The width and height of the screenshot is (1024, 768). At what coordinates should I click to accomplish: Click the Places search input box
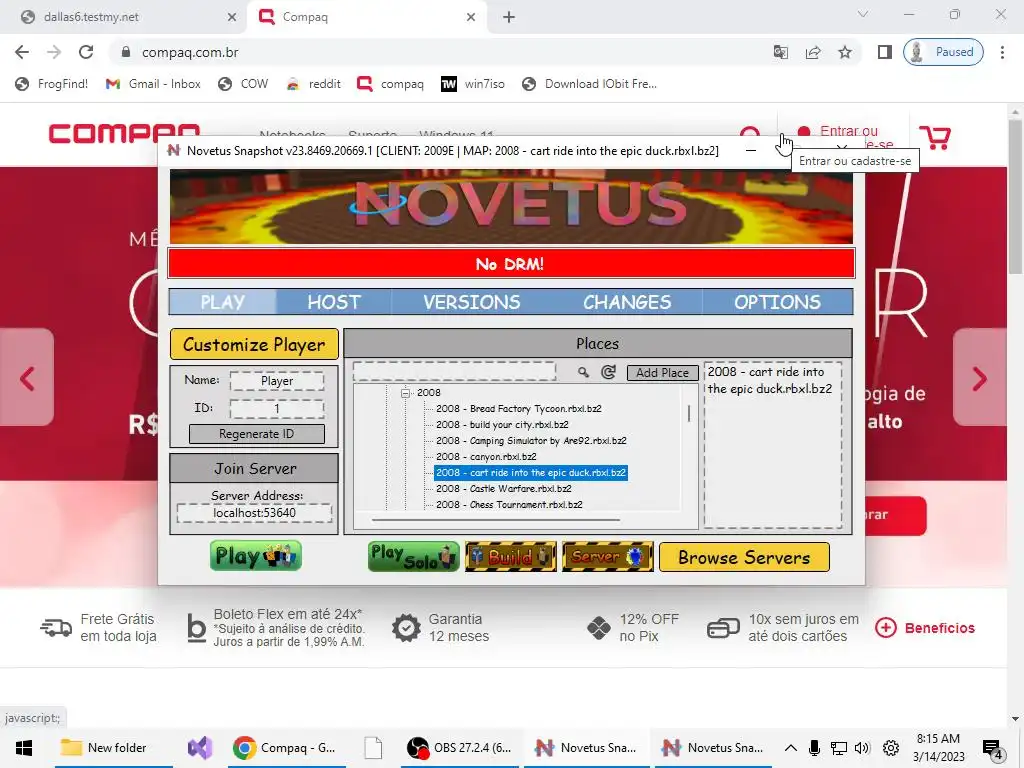(454, 372)
